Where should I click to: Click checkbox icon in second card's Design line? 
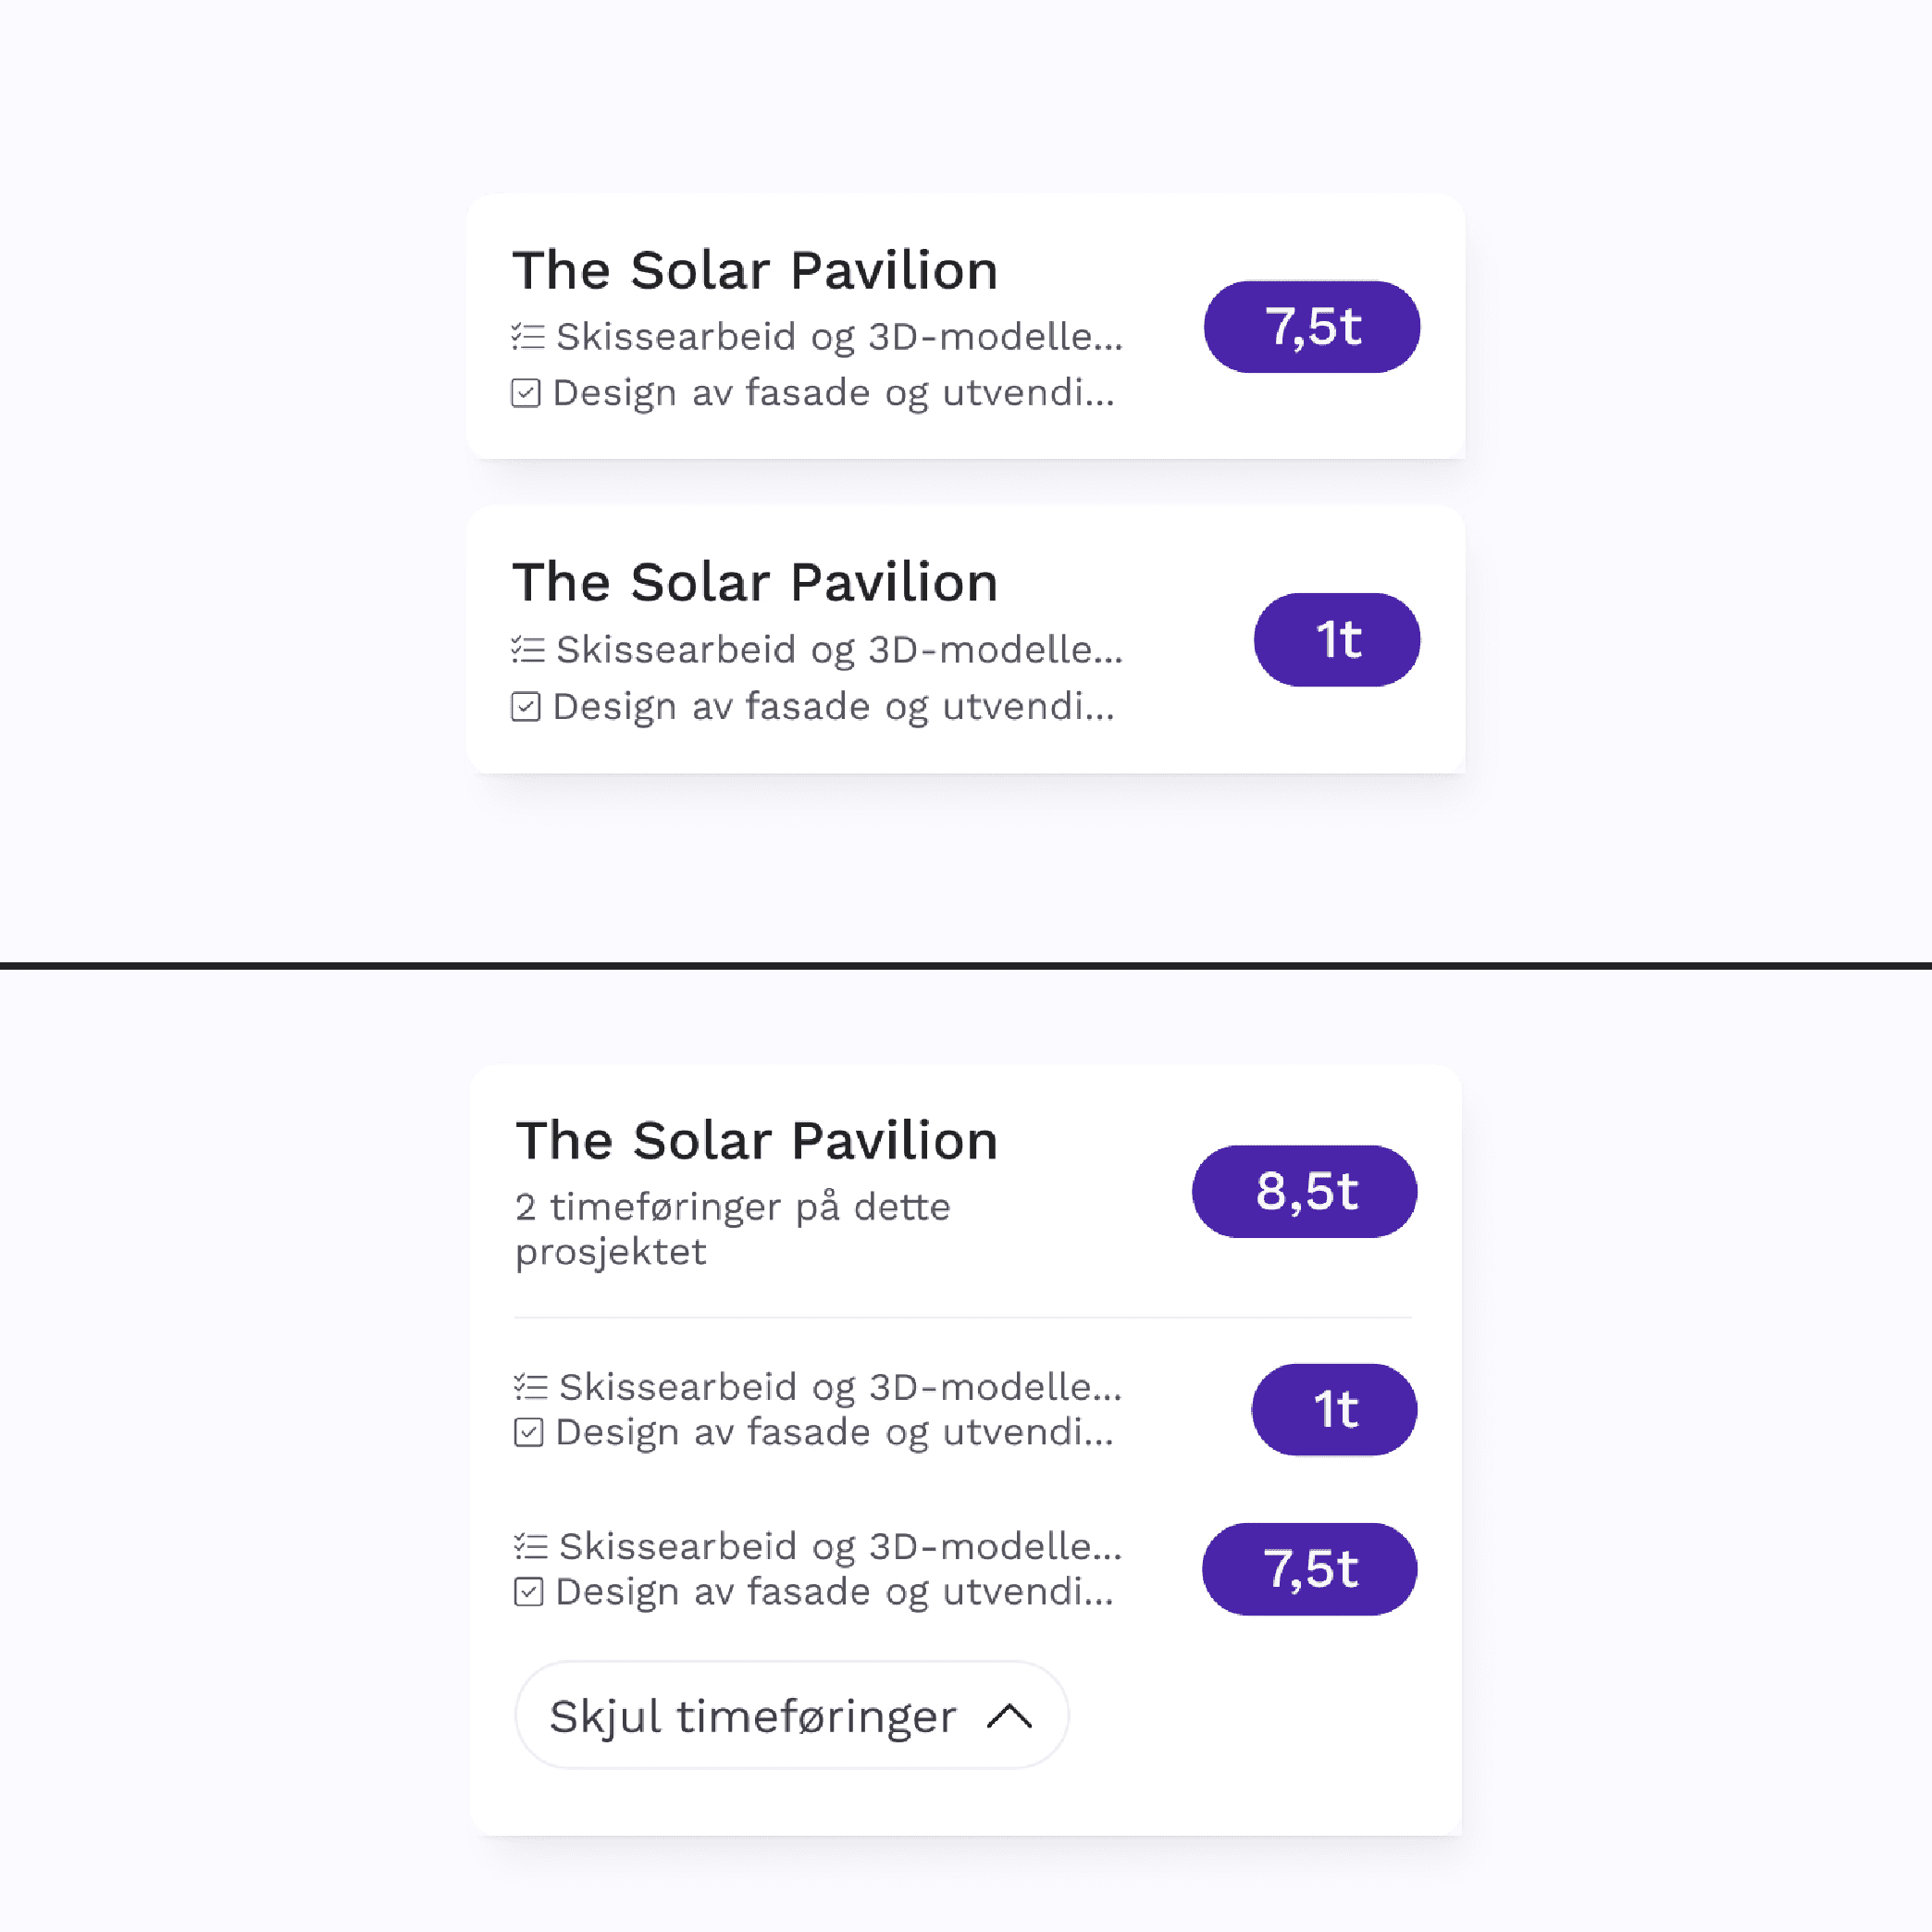click(526, 707)
